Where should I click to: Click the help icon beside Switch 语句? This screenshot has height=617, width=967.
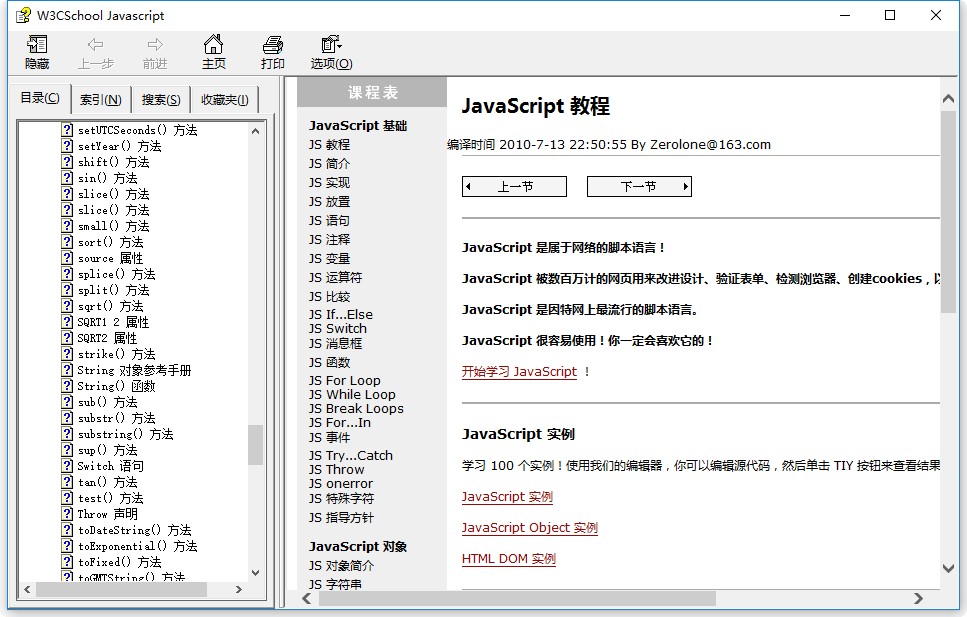pos(67,466)
